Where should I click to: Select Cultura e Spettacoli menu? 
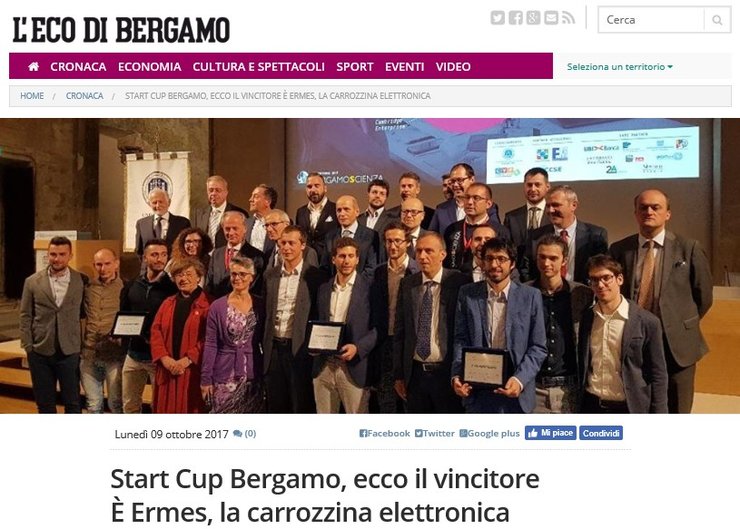coord(259,67)
